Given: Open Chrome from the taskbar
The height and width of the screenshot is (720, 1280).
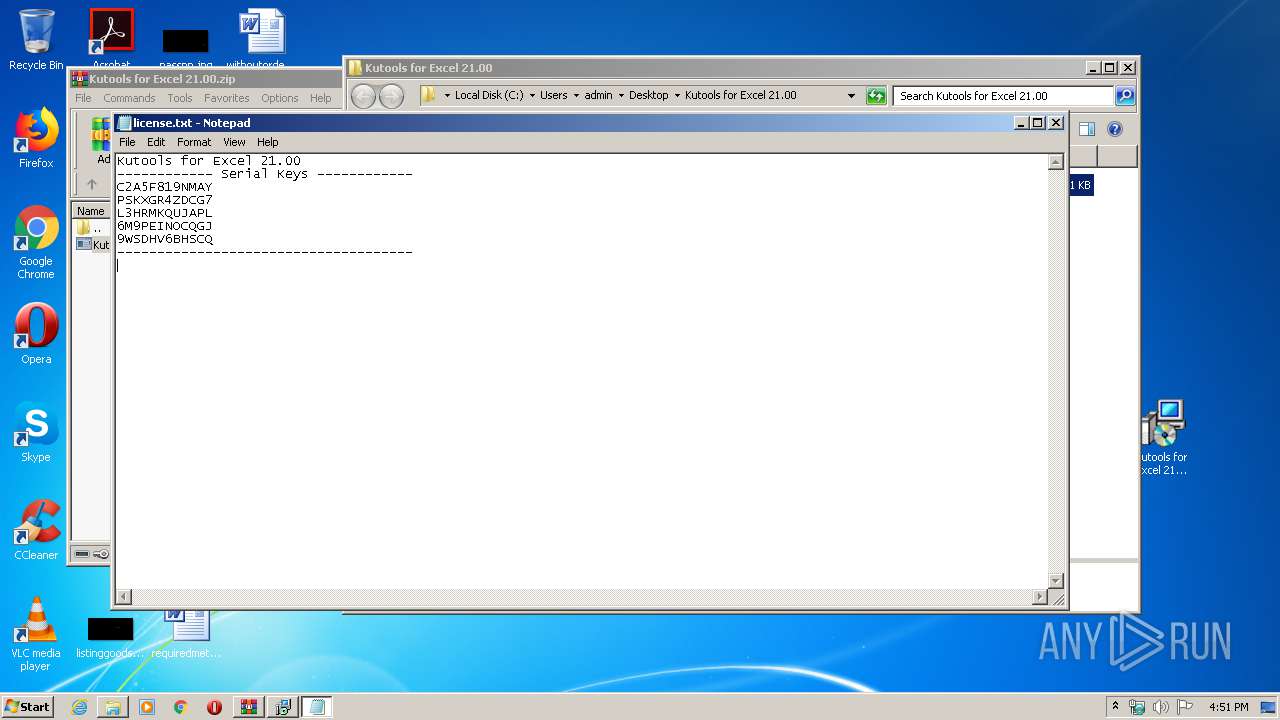Looking at the screenshot, I should [x=180, y=707].
